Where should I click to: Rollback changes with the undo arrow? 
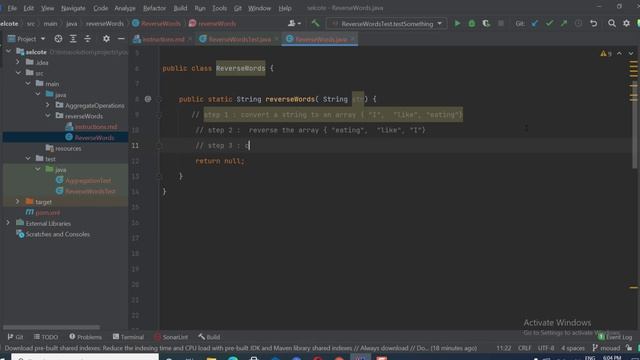[593, 24]
